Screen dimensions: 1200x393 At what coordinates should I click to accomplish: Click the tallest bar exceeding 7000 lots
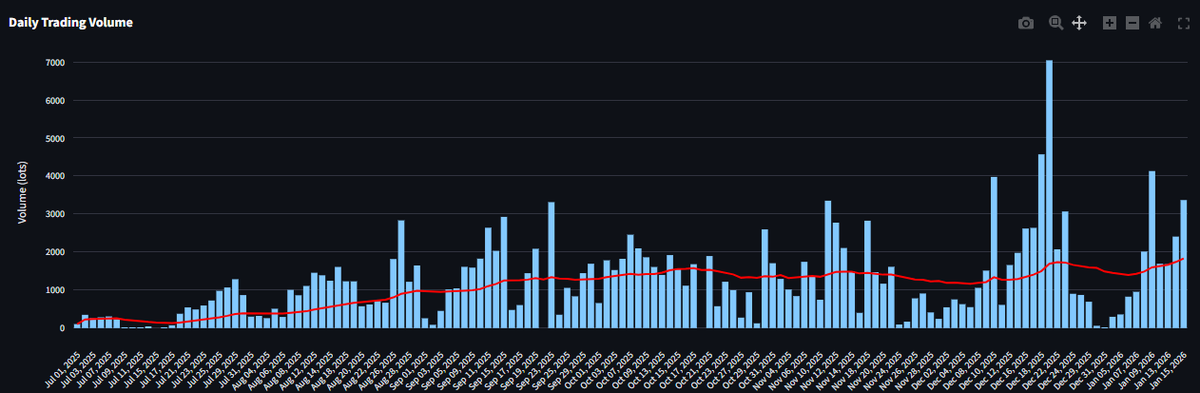point(1049,194)
